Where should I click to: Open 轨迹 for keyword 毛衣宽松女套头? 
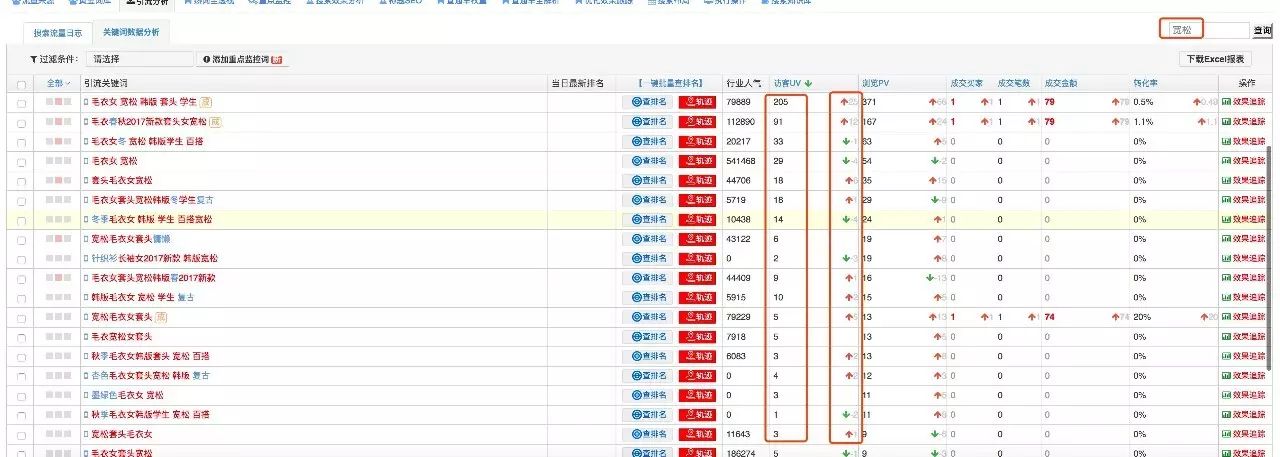click(698, 336)
